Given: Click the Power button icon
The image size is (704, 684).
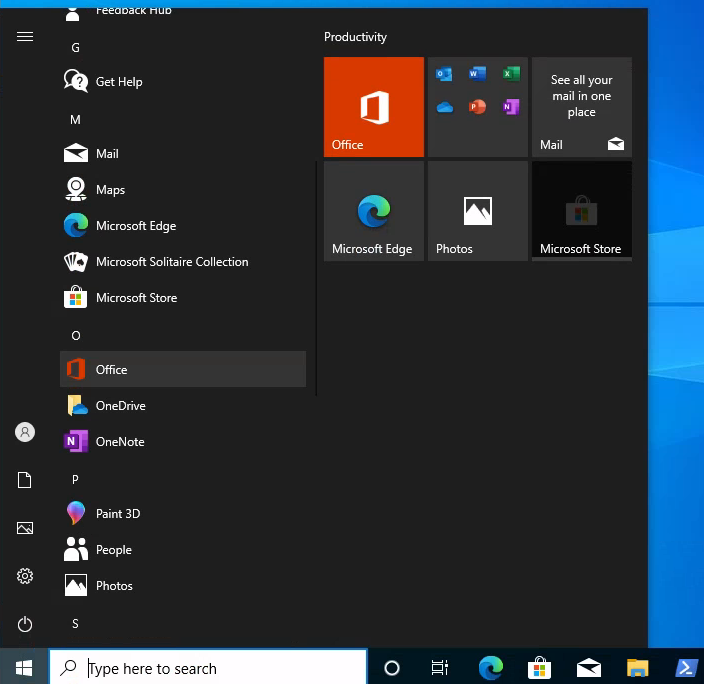Looking at the screenshot, I should [25, 624].
